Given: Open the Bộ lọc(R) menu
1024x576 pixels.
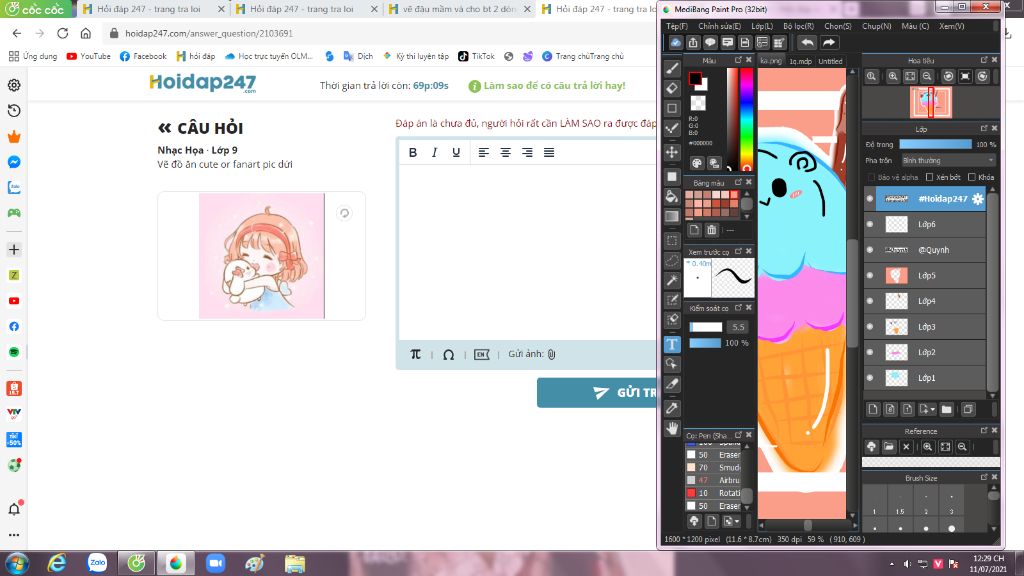Looking at the screenshot, I should 799,26.
